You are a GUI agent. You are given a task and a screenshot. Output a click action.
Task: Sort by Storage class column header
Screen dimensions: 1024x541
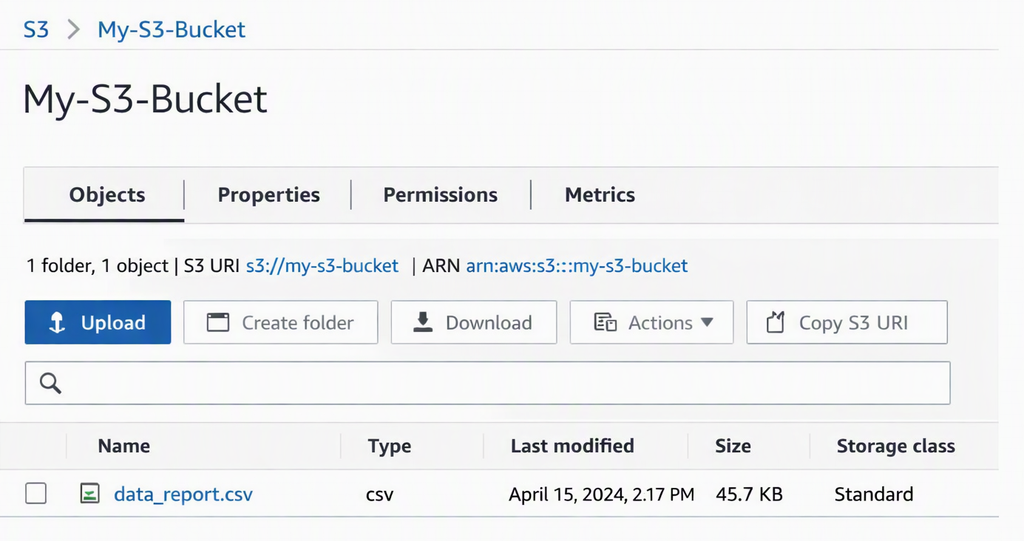895,446
